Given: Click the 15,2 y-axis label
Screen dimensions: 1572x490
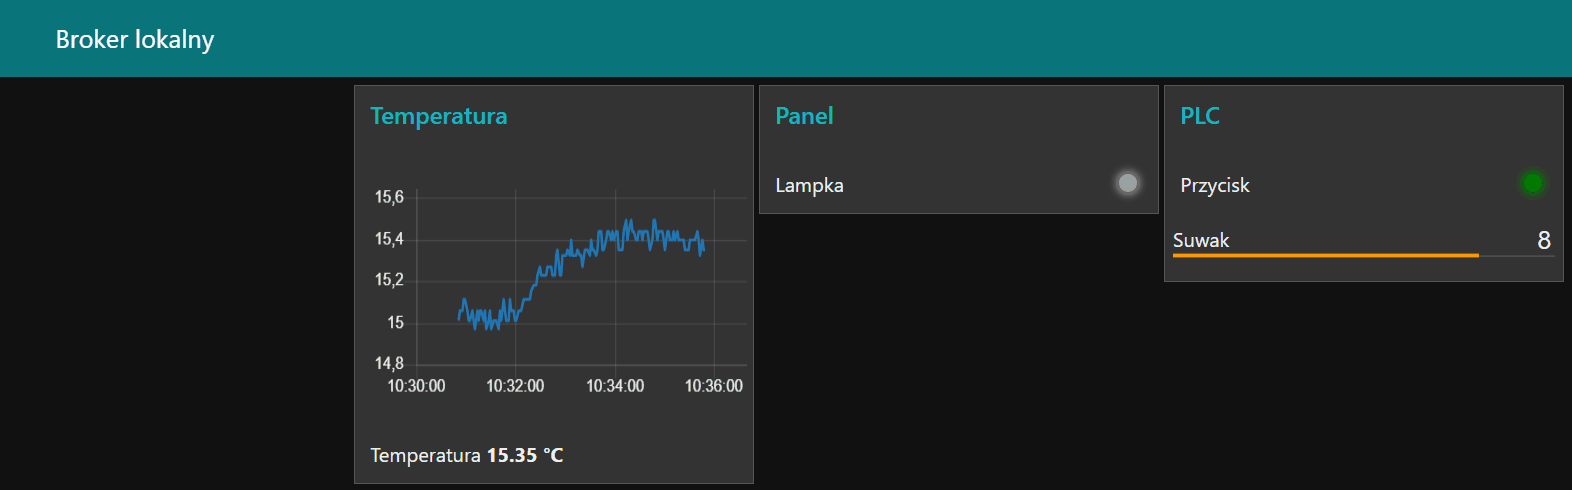Looking at the screenshot, I should click(389, 280).
